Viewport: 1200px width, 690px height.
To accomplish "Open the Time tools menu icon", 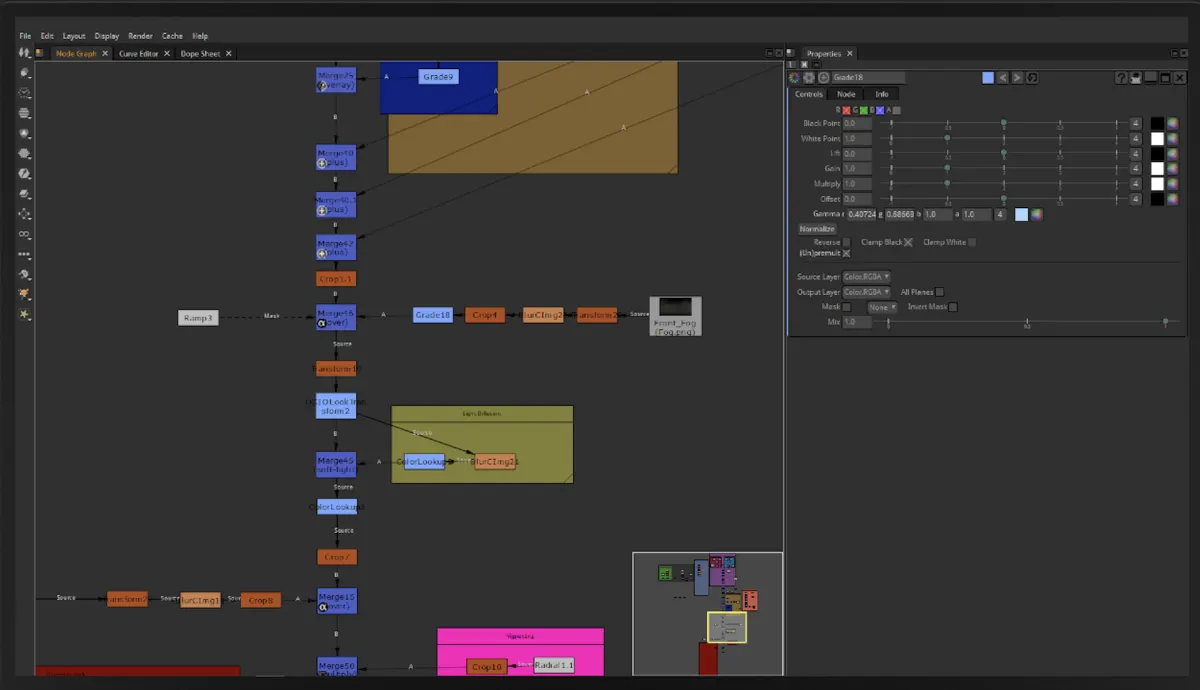I will point(25,93).
